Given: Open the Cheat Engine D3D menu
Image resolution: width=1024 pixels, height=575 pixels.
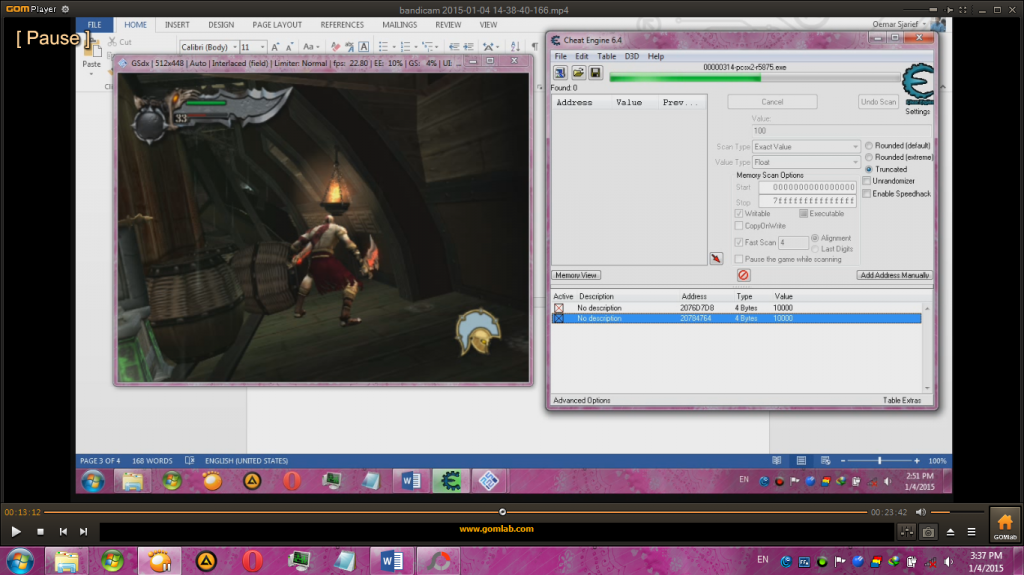Looking at the screenshot, I should 632,56.
